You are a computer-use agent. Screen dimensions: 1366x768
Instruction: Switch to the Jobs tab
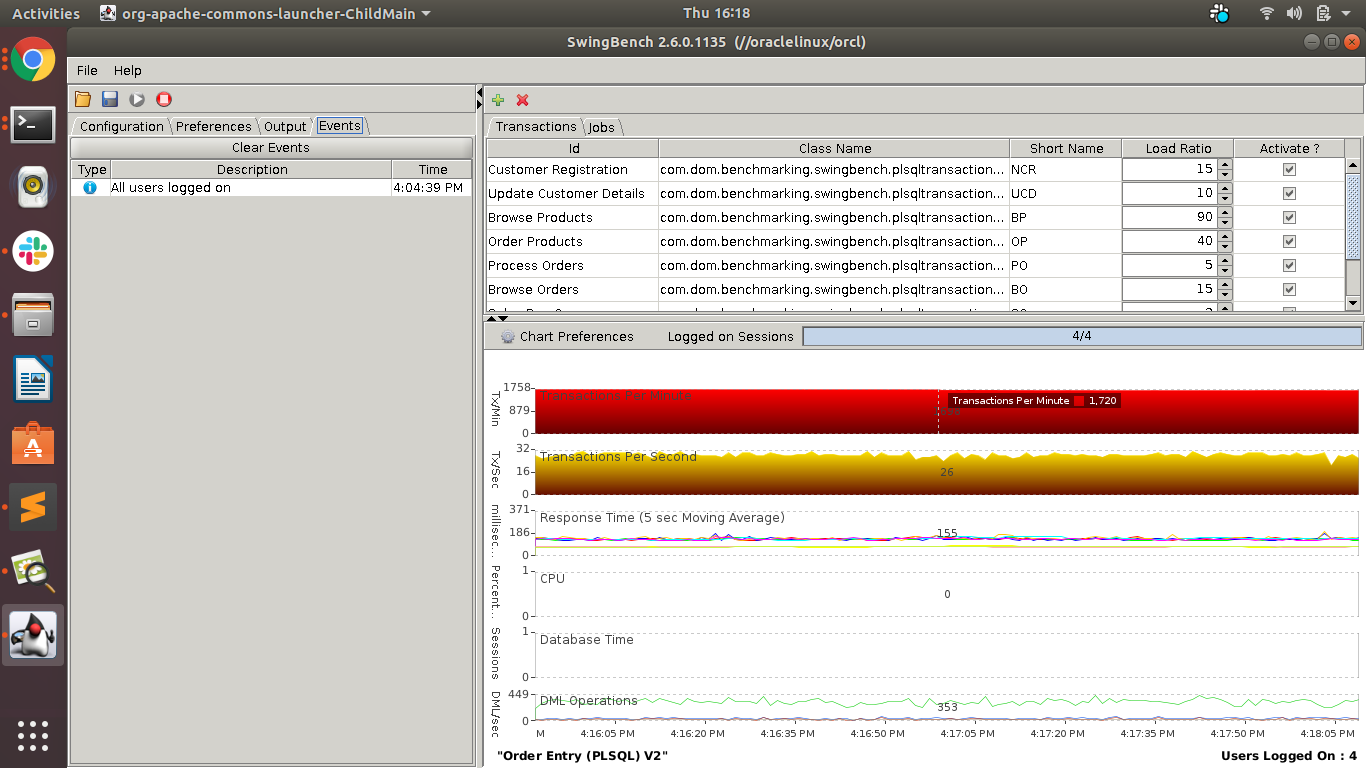[602, 127]
